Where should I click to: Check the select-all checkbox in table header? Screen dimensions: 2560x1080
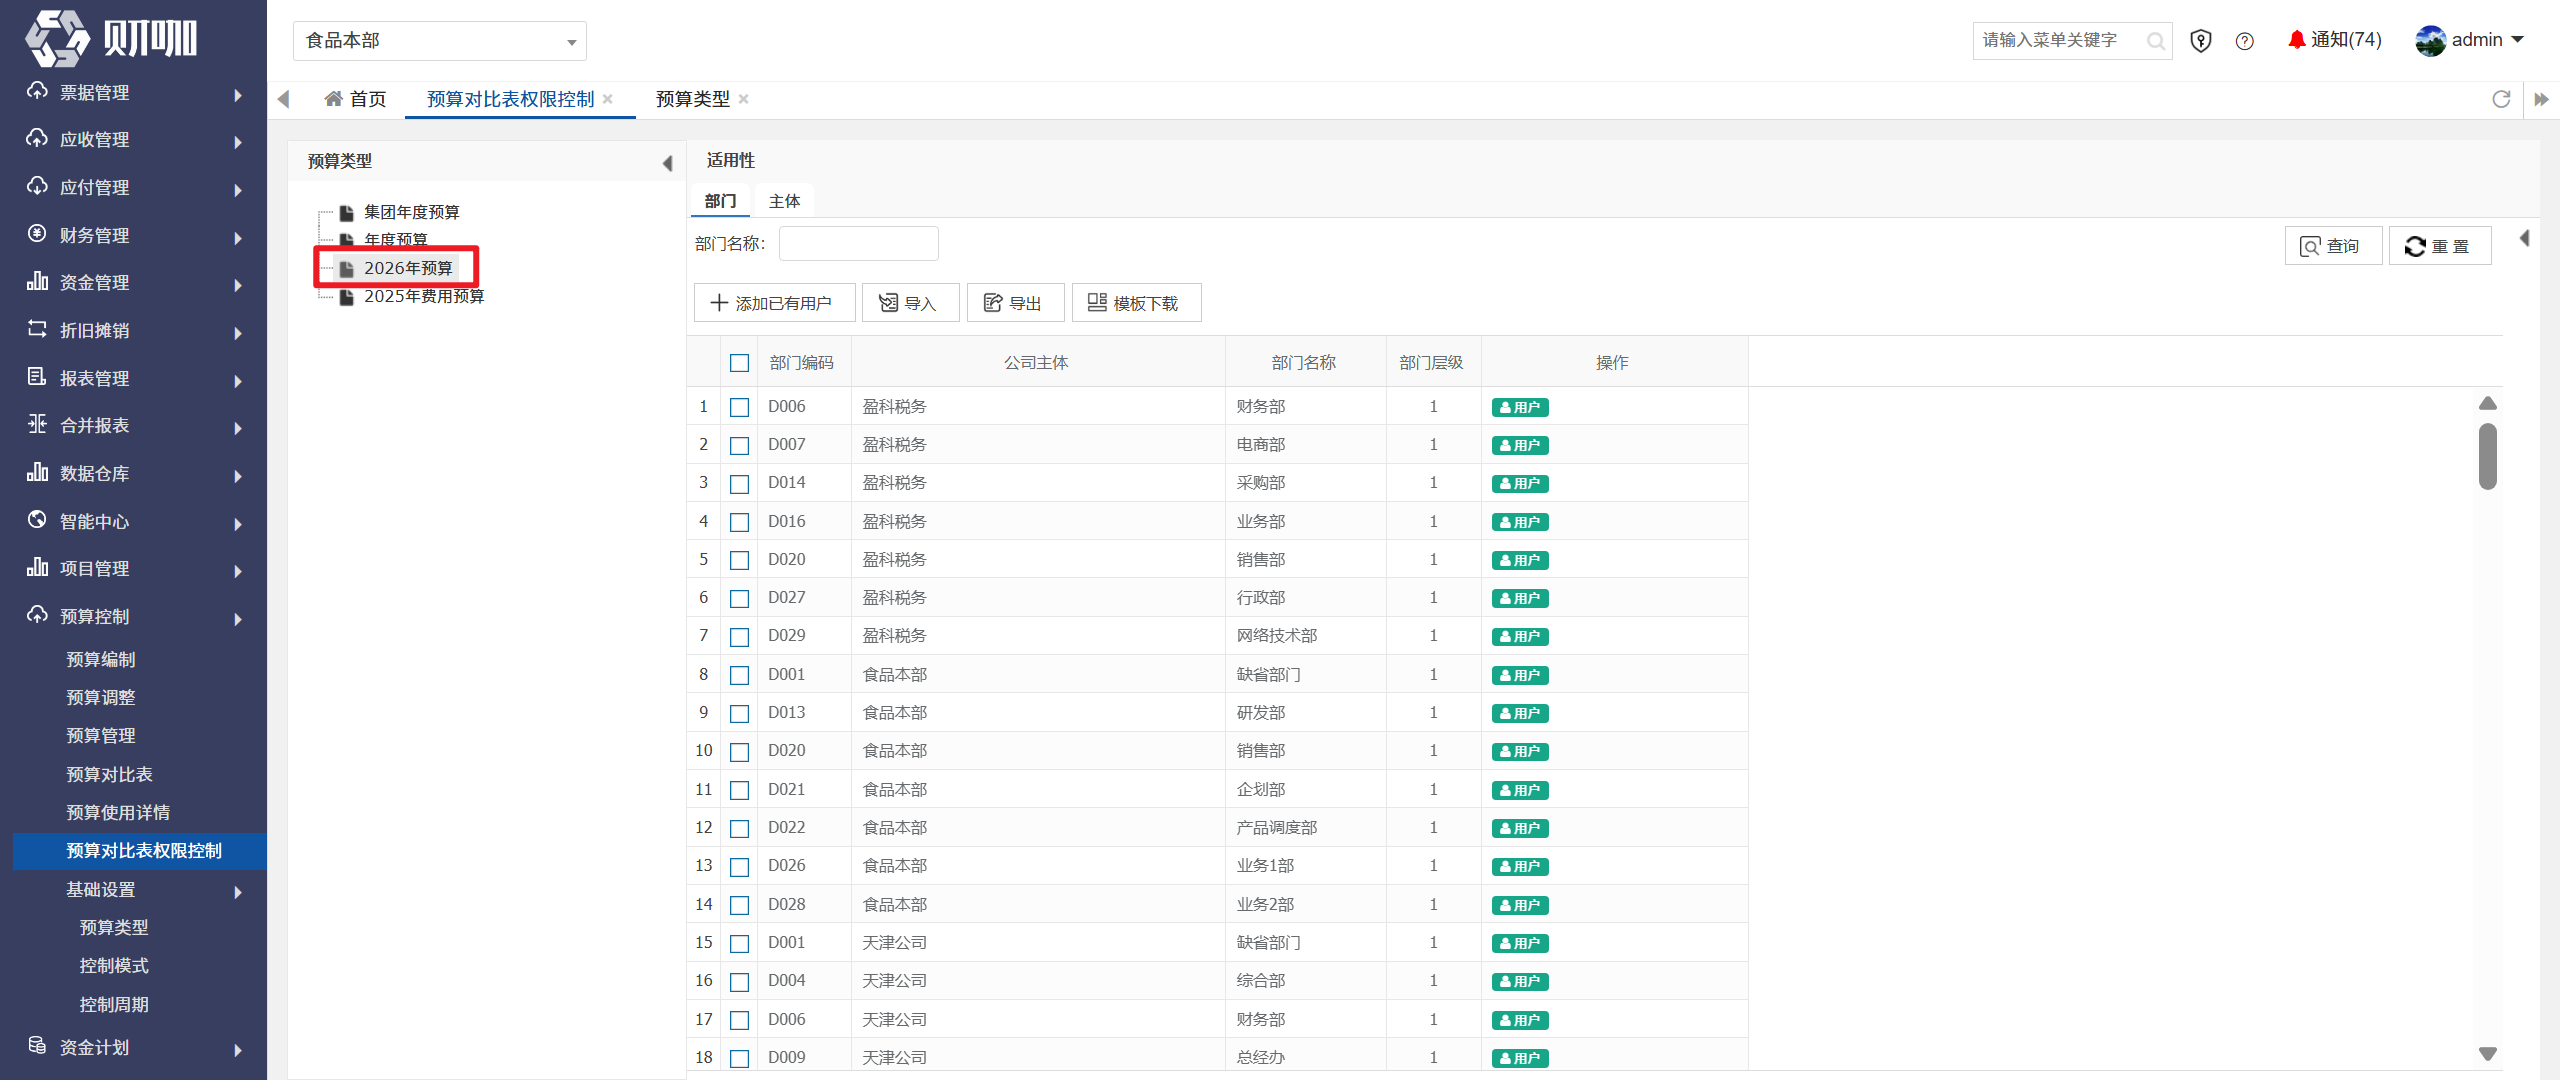pos(739,363)
